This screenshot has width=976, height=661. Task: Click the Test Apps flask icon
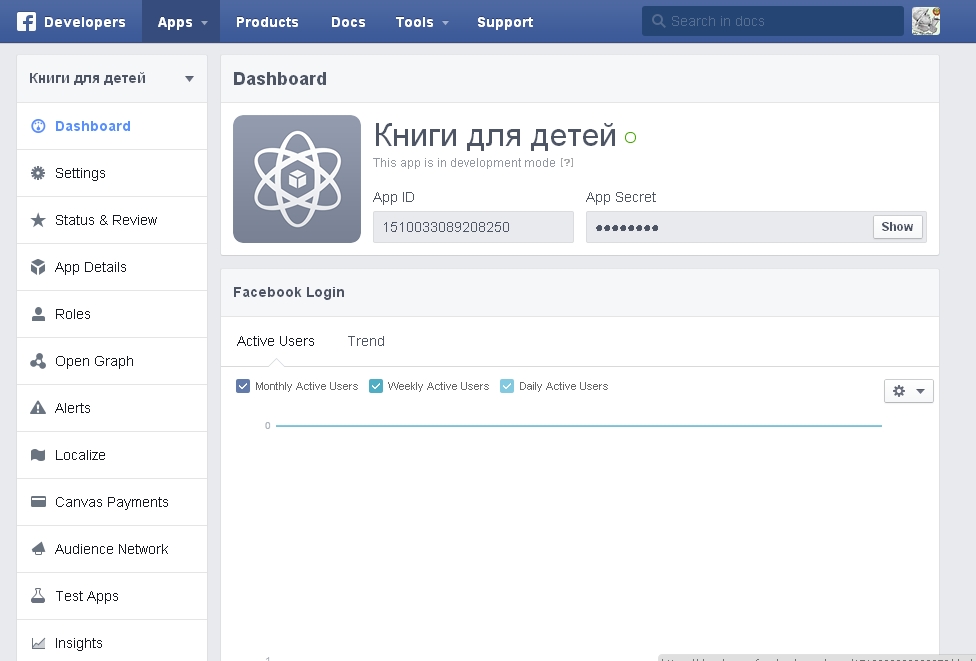(38, 596)
